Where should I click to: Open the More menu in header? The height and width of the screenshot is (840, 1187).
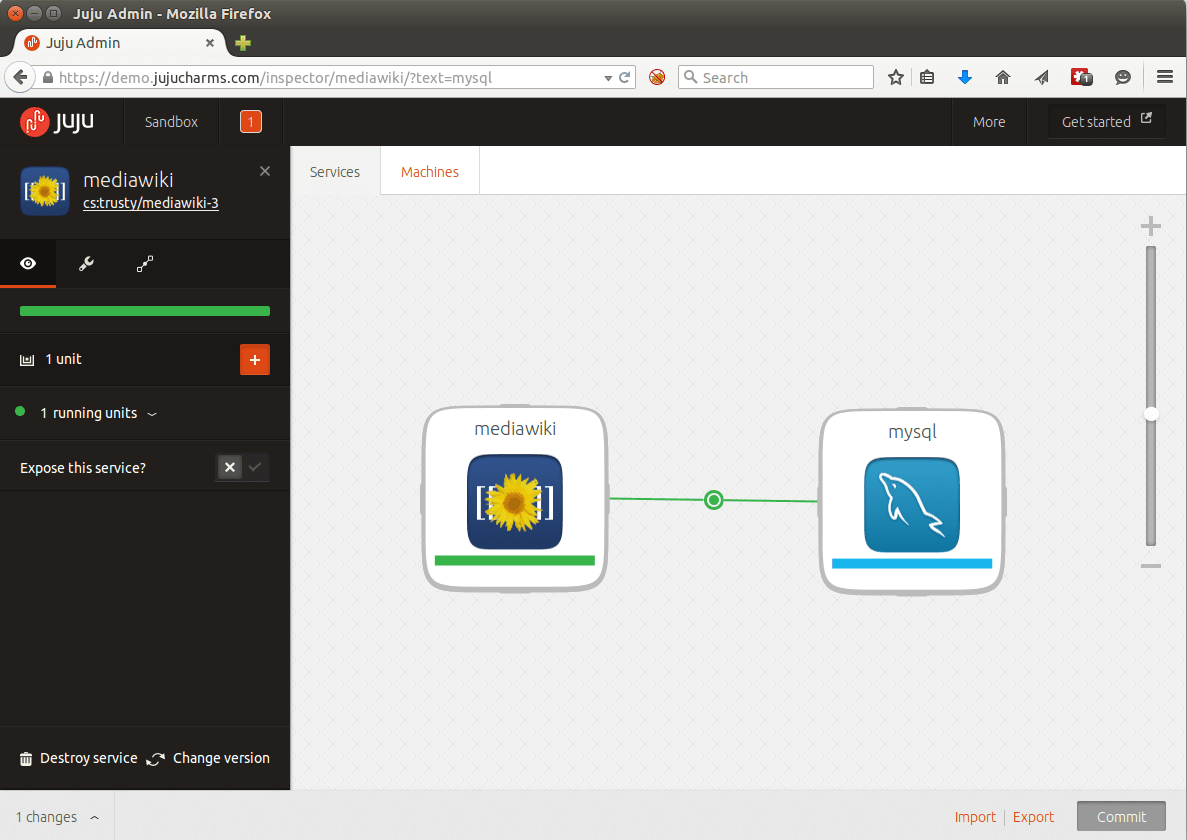tap(989, 122)
